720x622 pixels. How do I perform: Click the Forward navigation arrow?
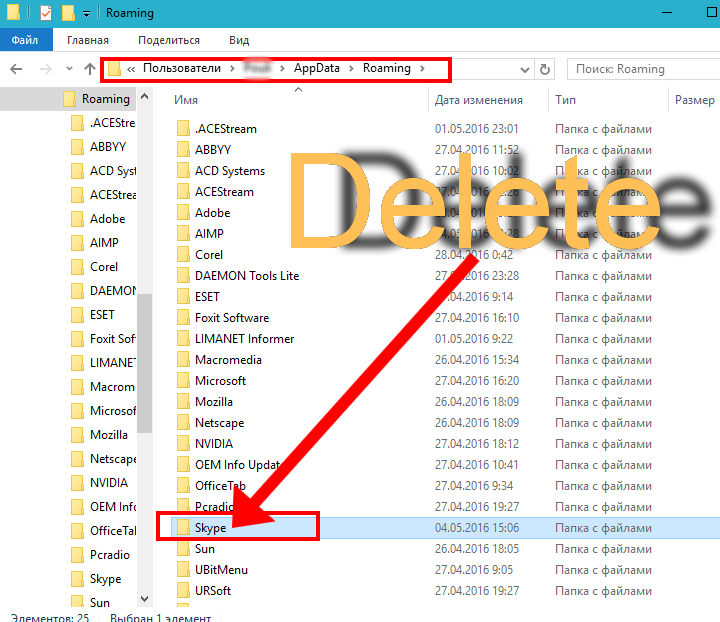(x=45, y=69)
